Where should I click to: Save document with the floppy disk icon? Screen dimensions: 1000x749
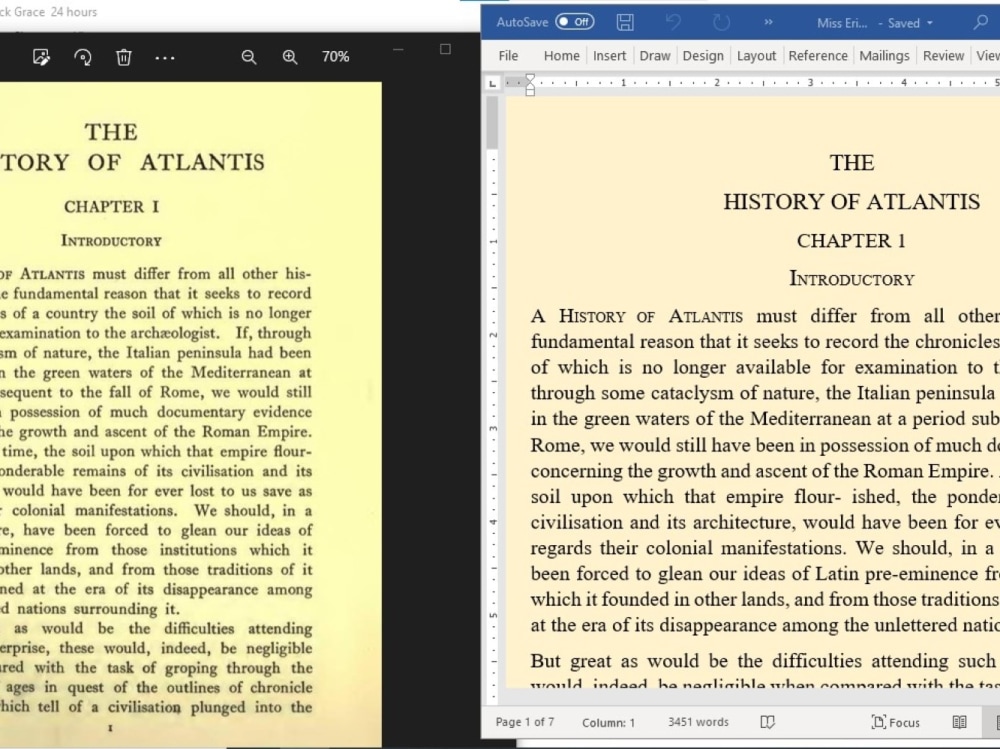[625, 22]
